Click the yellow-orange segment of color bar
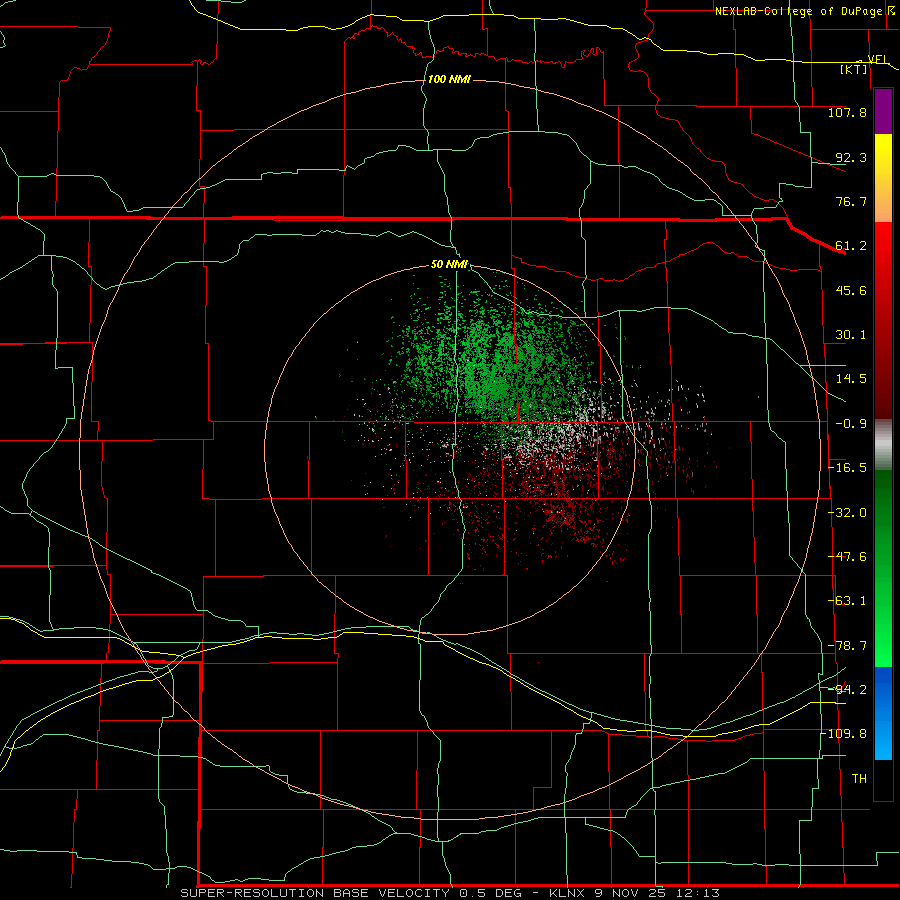 click(883, 178)
